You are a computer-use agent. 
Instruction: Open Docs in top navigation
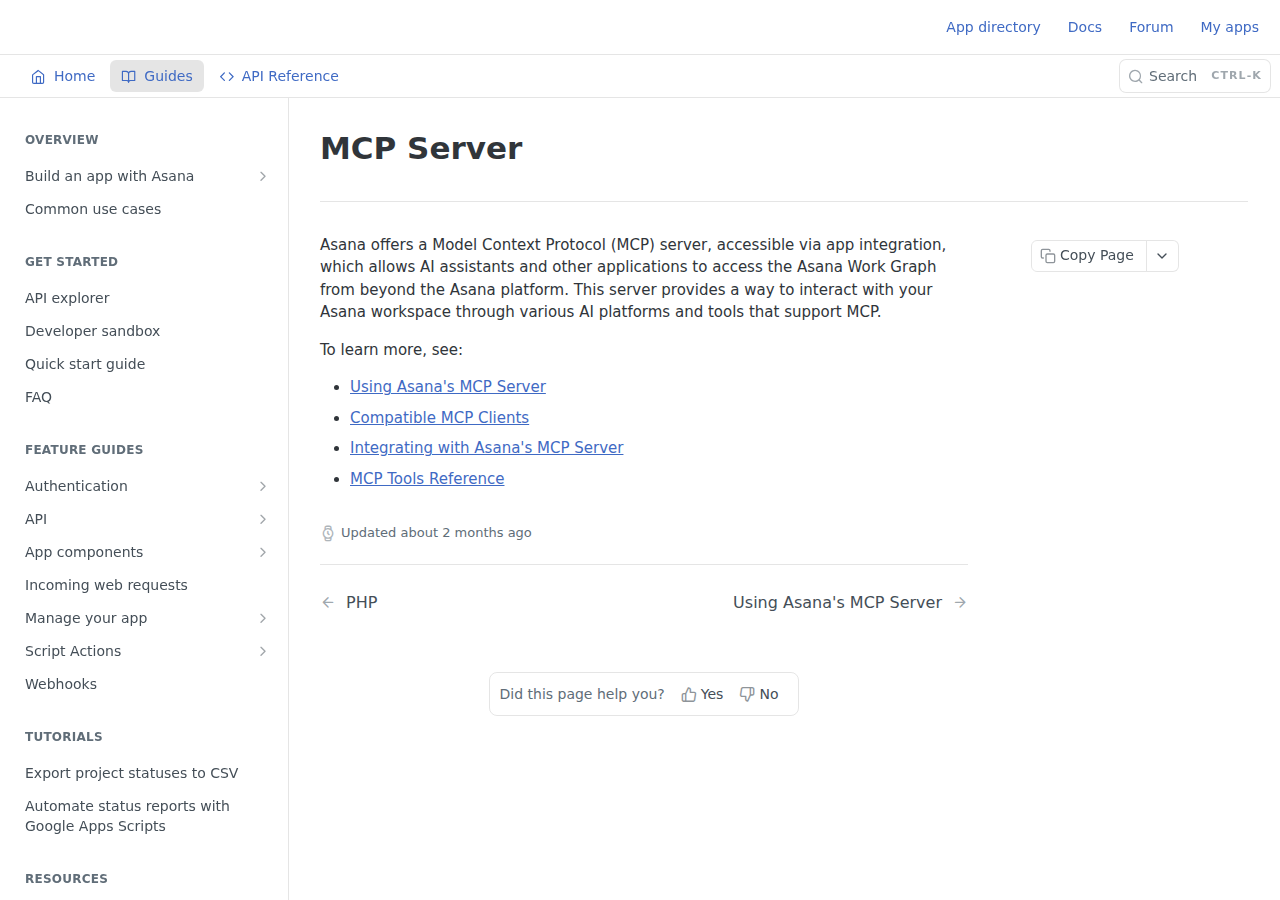click(1085, 27)
